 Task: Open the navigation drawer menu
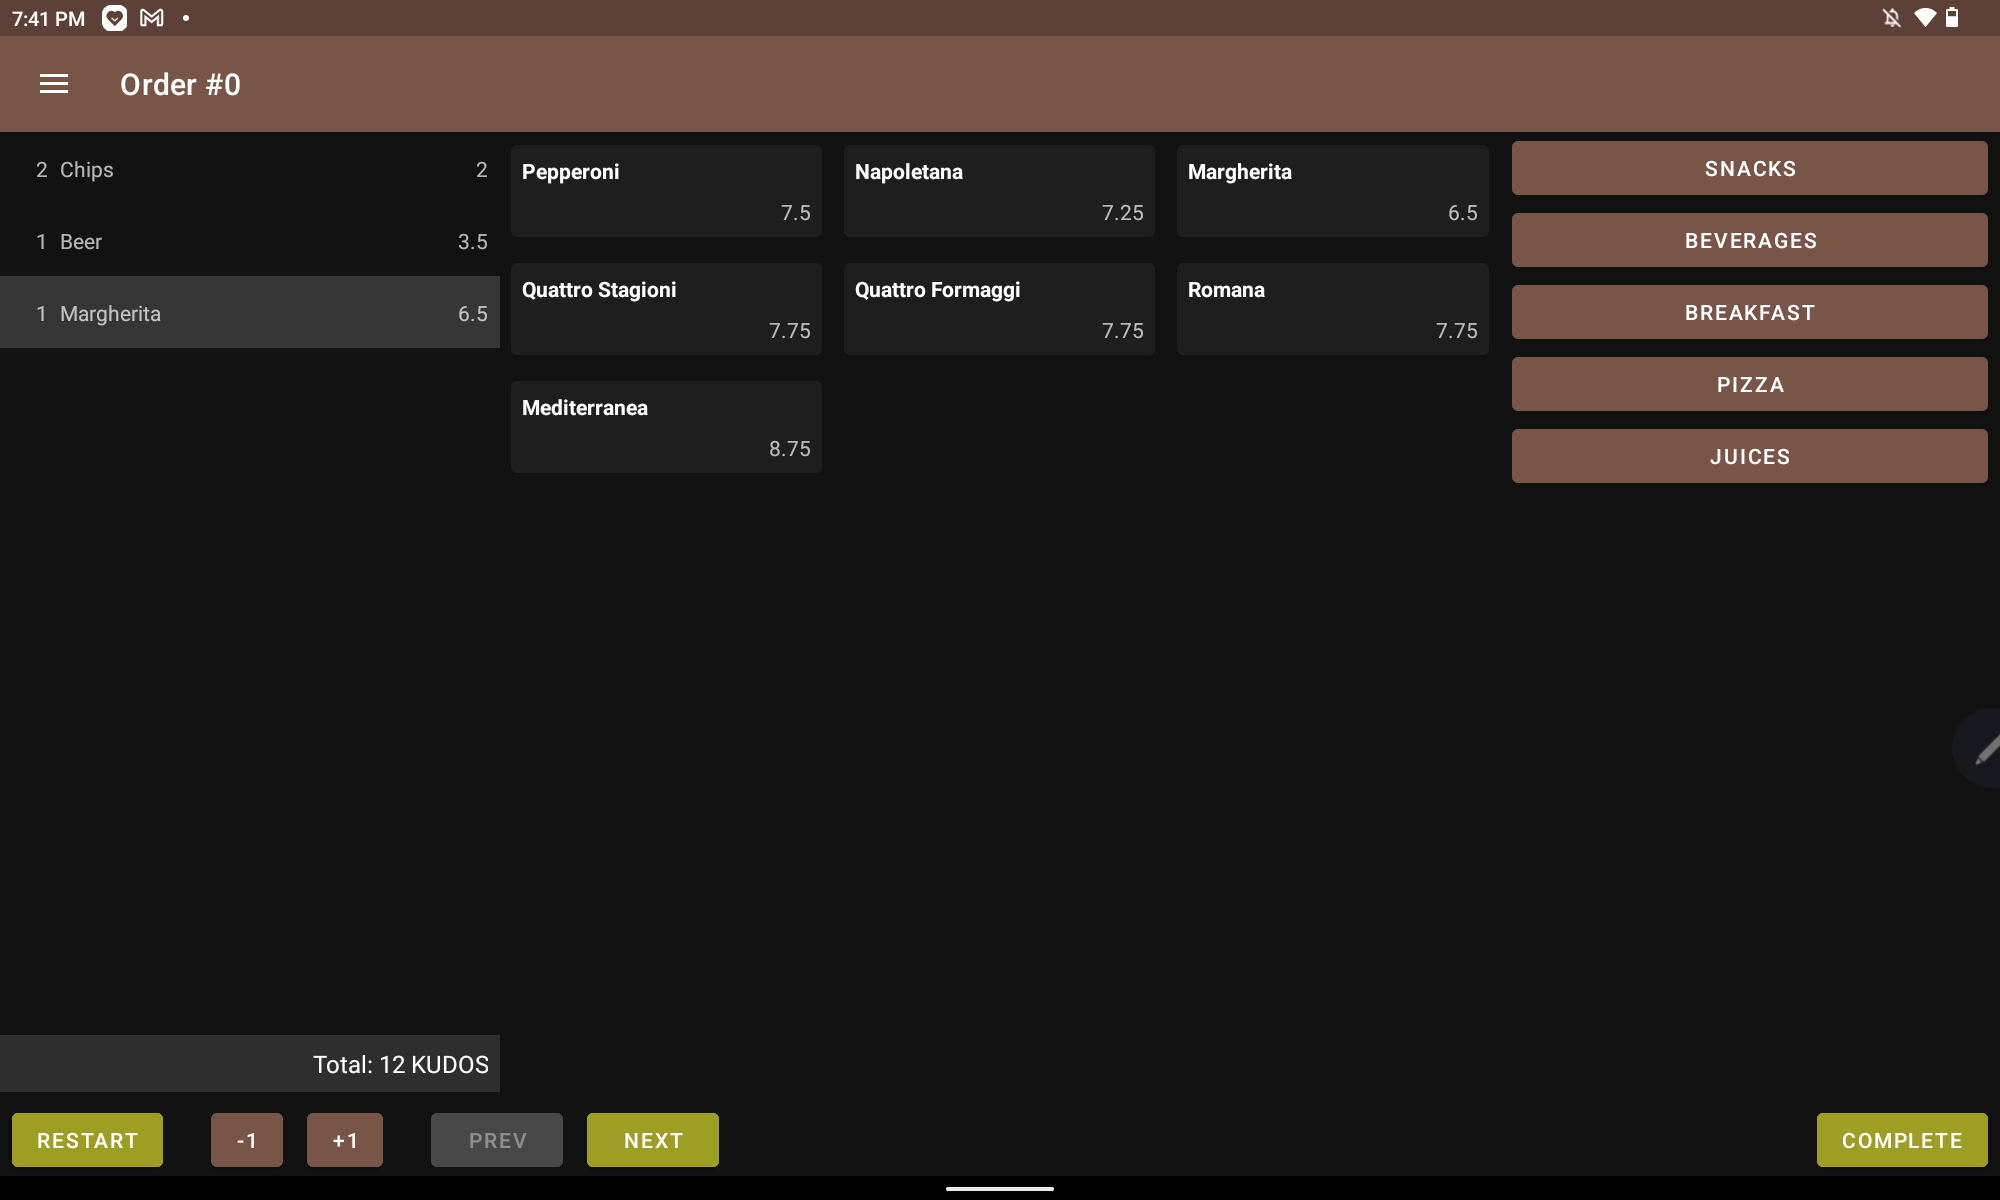point(54,84)
